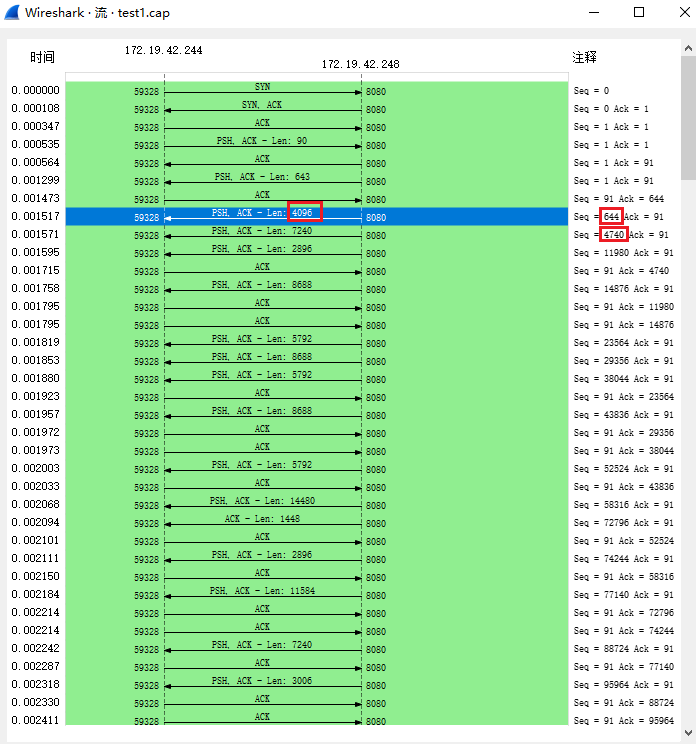This screenshot has width=696, height=744.
Task: Select the SYN packet arrow at 0.000000
Action: pos(262,90)
